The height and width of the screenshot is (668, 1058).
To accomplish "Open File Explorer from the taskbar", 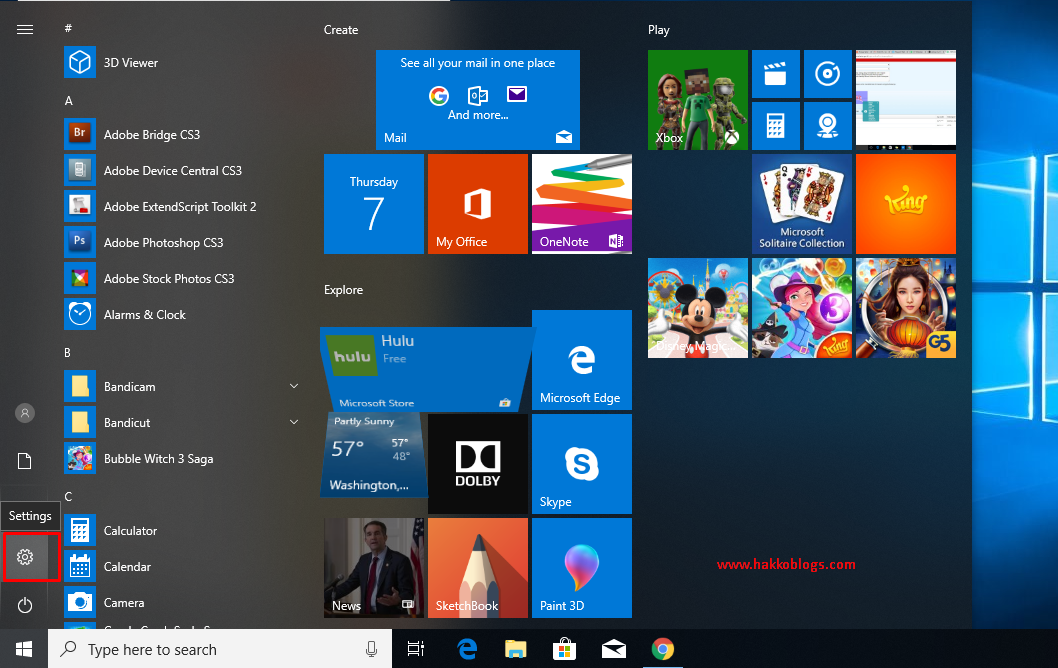I will (515, 649).
